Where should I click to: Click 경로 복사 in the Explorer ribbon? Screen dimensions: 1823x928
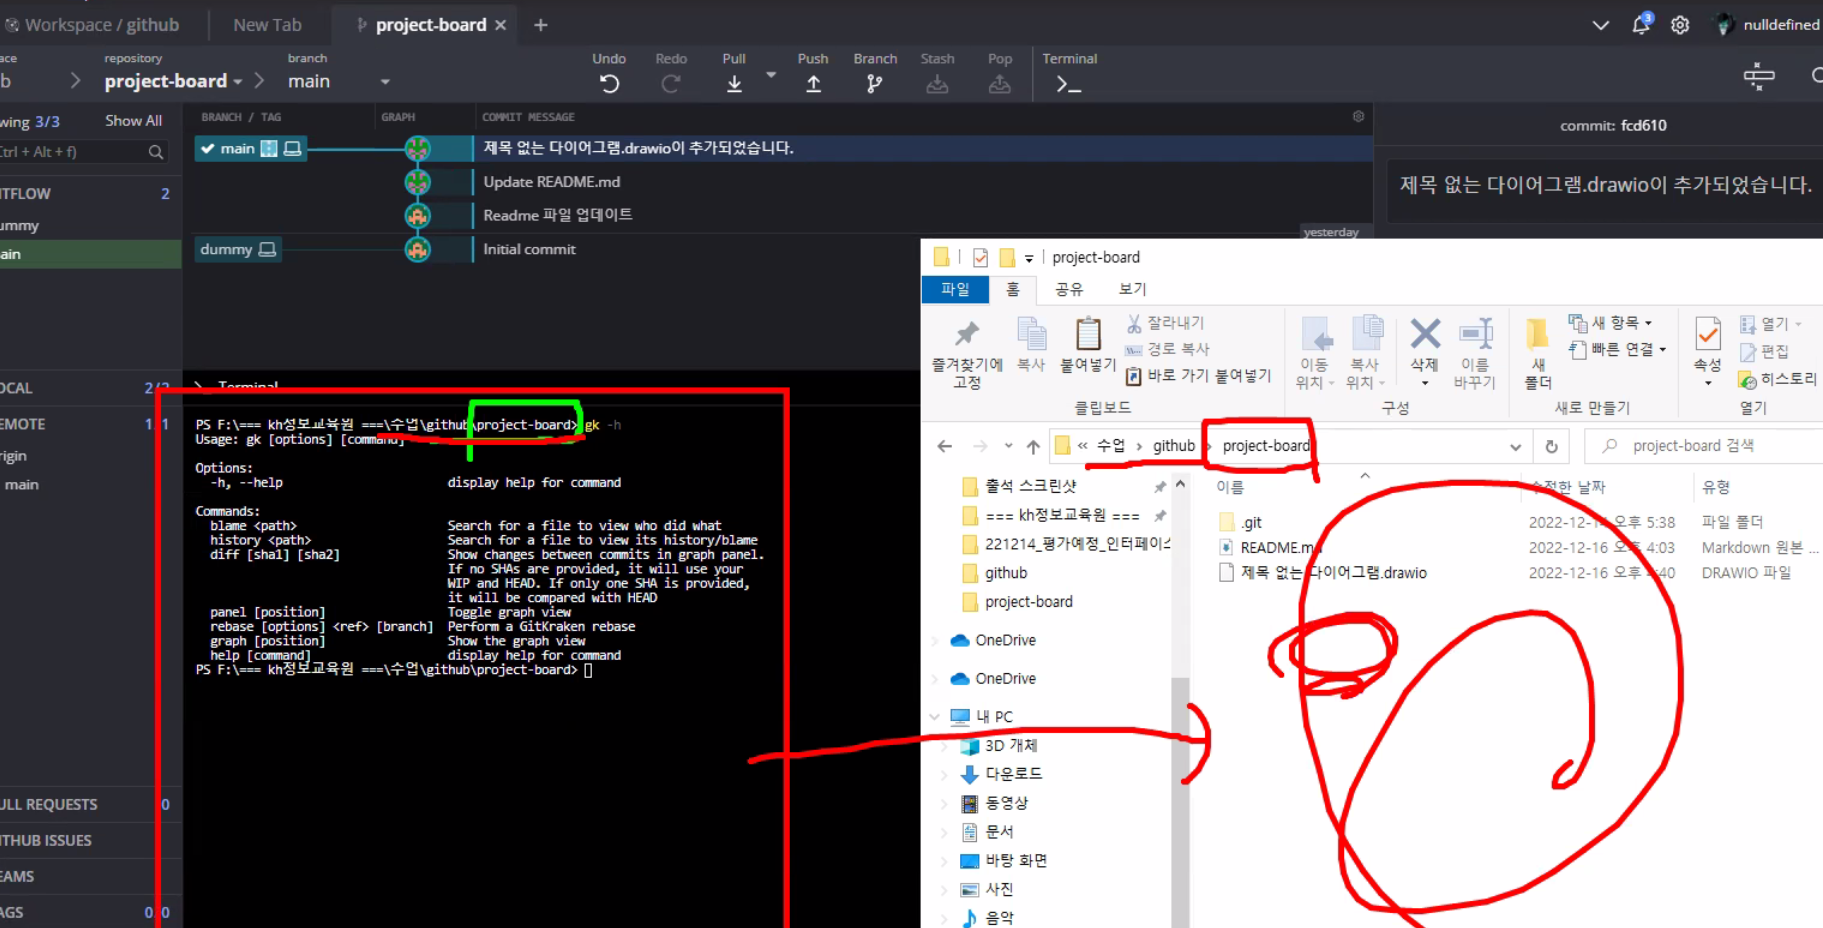coord(1167,349)
